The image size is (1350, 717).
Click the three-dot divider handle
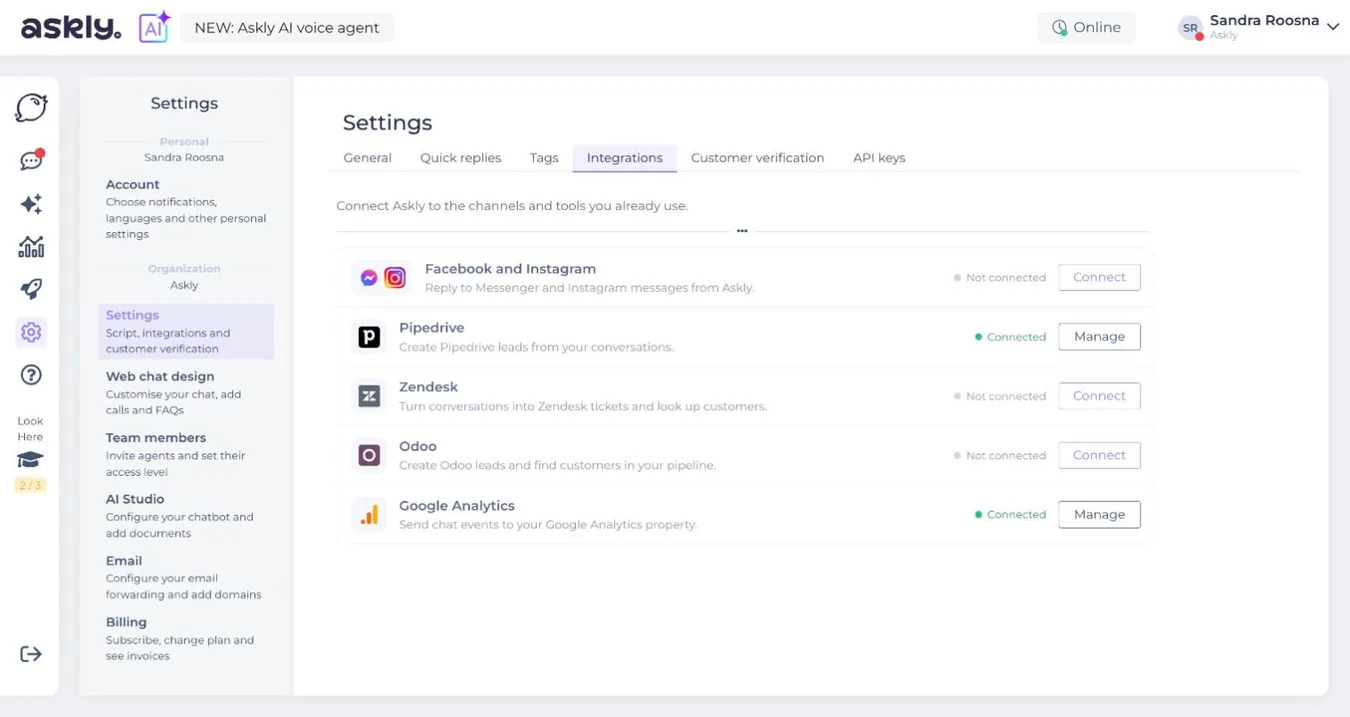(x=742, y=231)
